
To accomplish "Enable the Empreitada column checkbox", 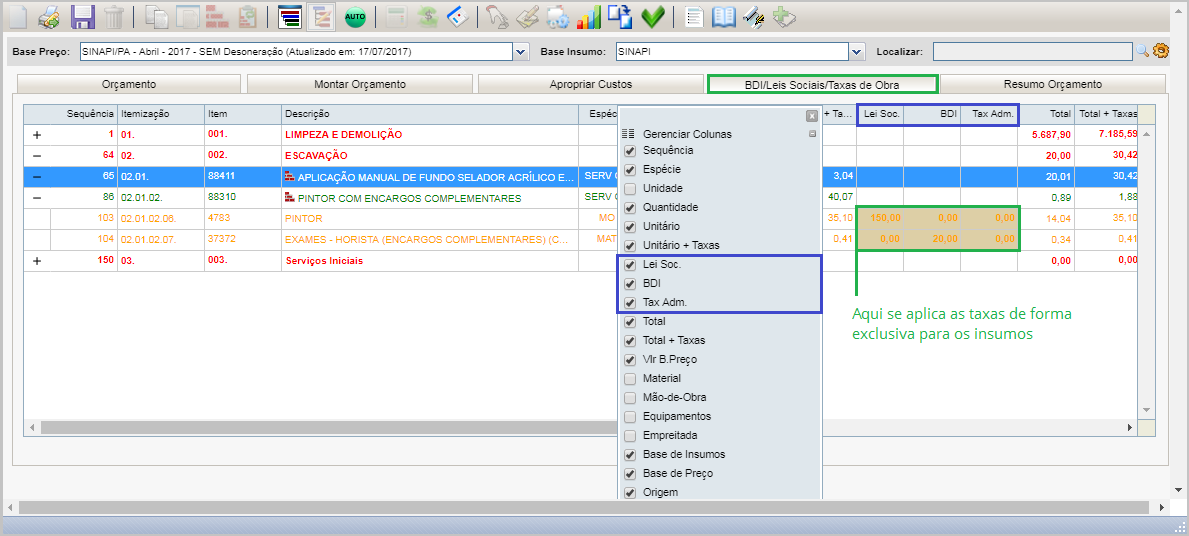I will [x=629, y=436].
